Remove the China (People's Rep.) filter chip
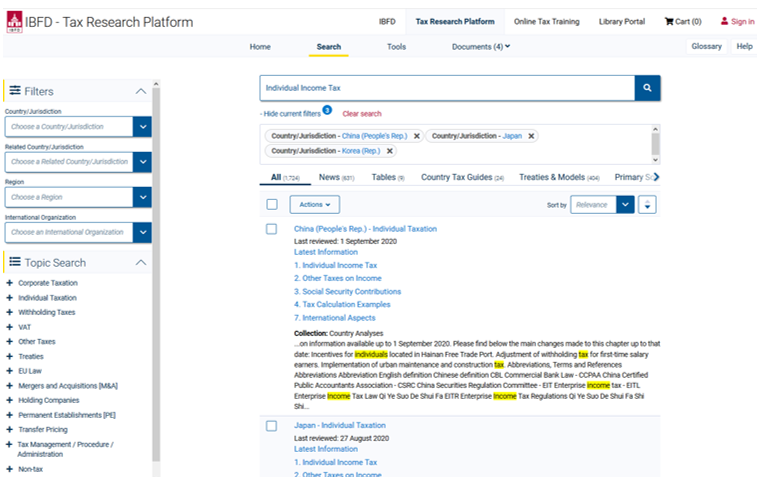 416,136
